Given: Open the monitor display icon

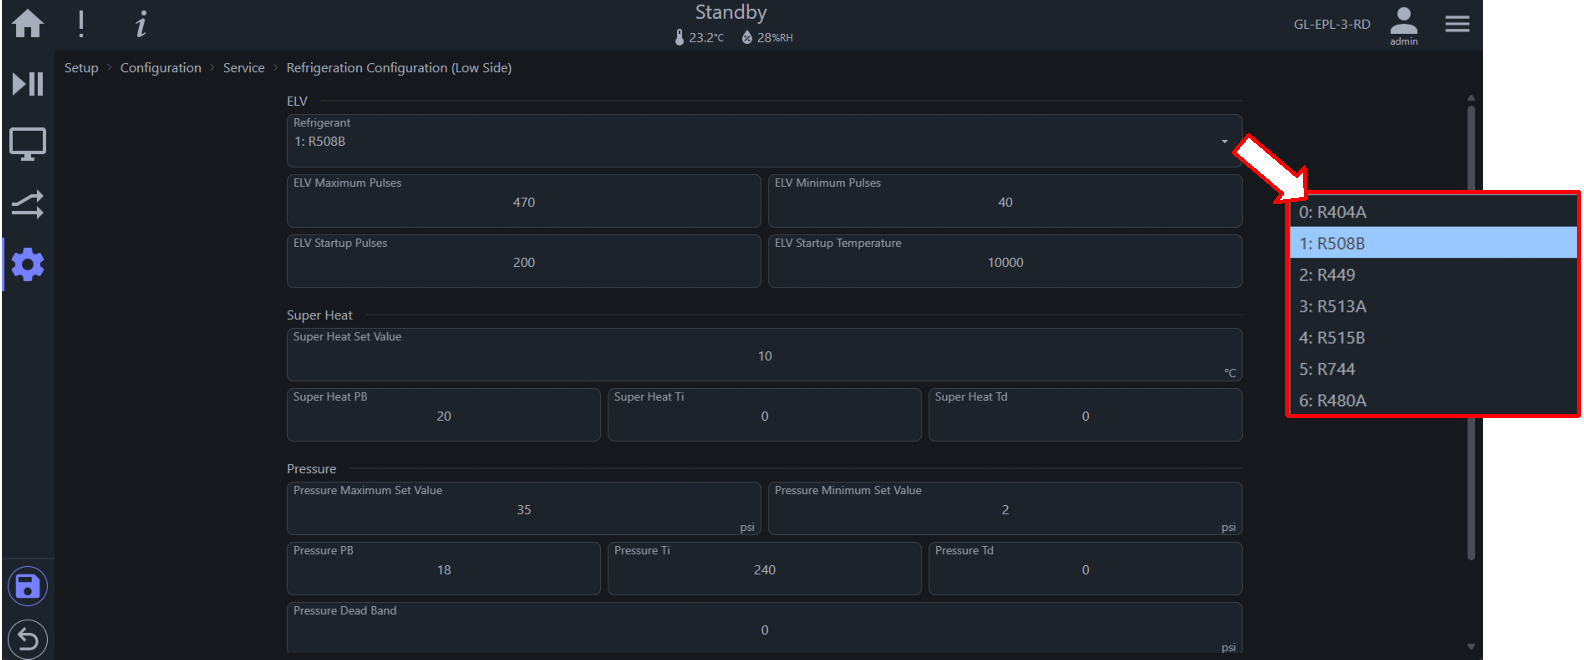Looking at the screenshot, I should click(x=28, y=144).
